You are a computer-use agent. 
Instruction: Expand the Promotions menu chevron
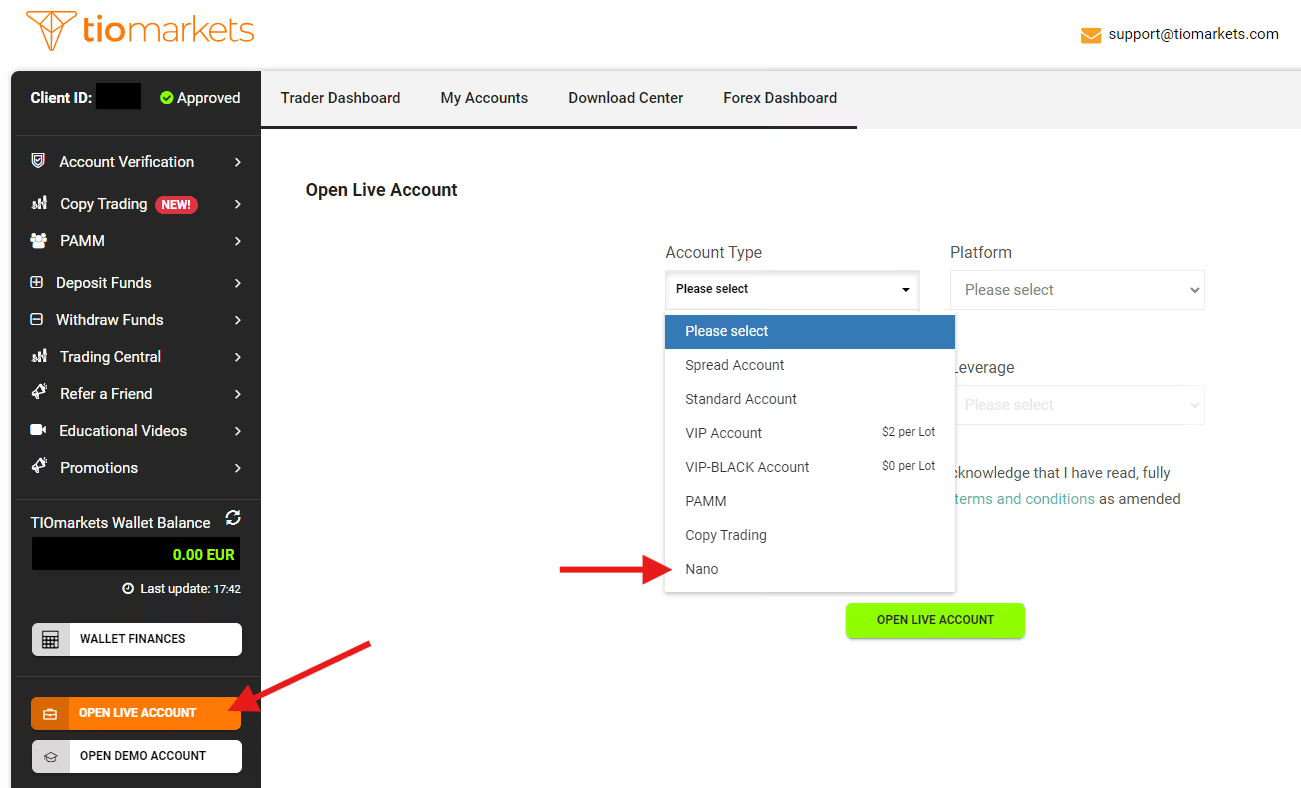pos(238,467)
